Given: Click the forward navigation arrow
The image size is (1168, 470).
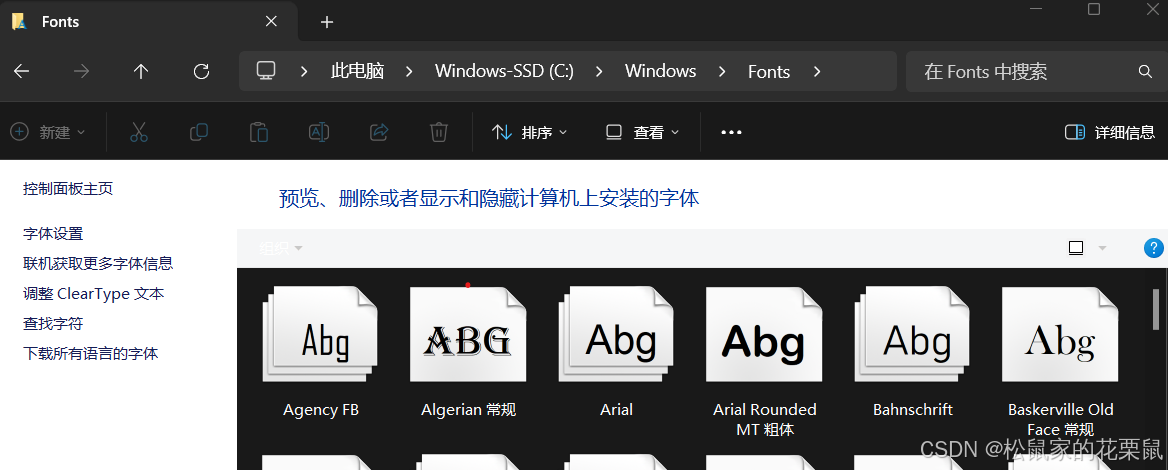Looking at the screenshot, I should 81,72.
